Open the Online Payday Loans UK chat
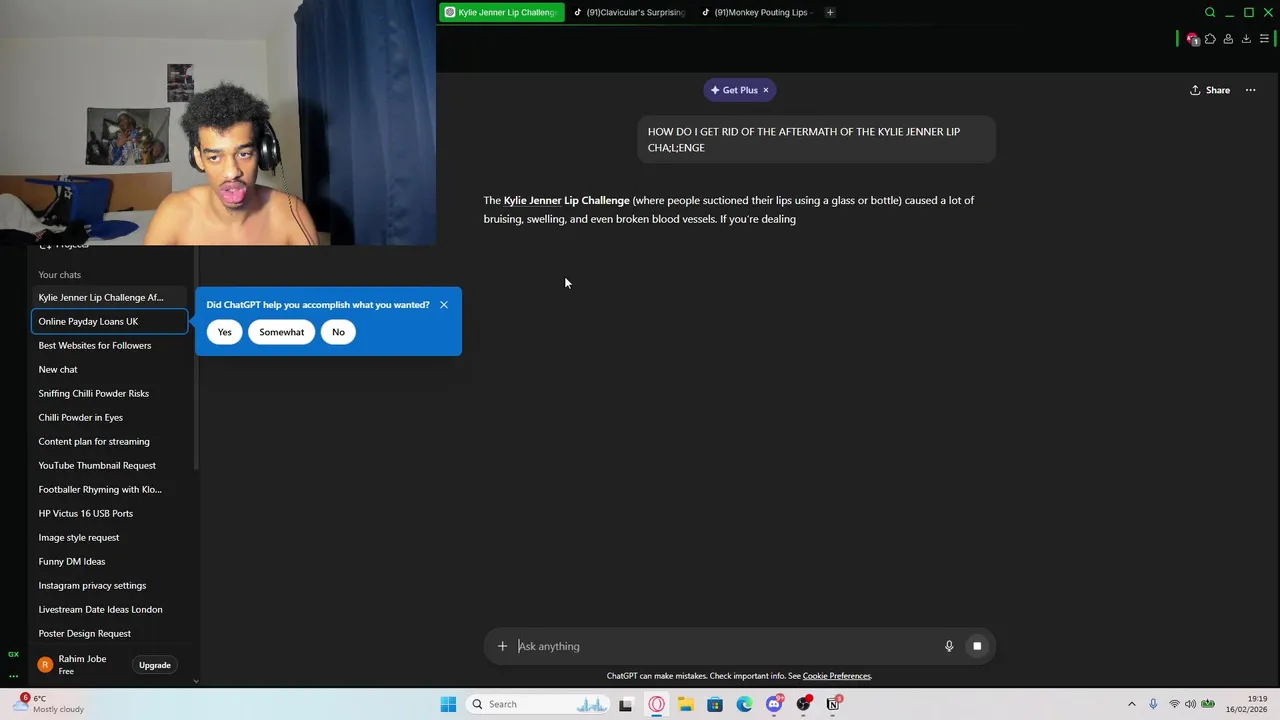The width and height of the screenshot is (1280, 720). [x=109, y=321]
